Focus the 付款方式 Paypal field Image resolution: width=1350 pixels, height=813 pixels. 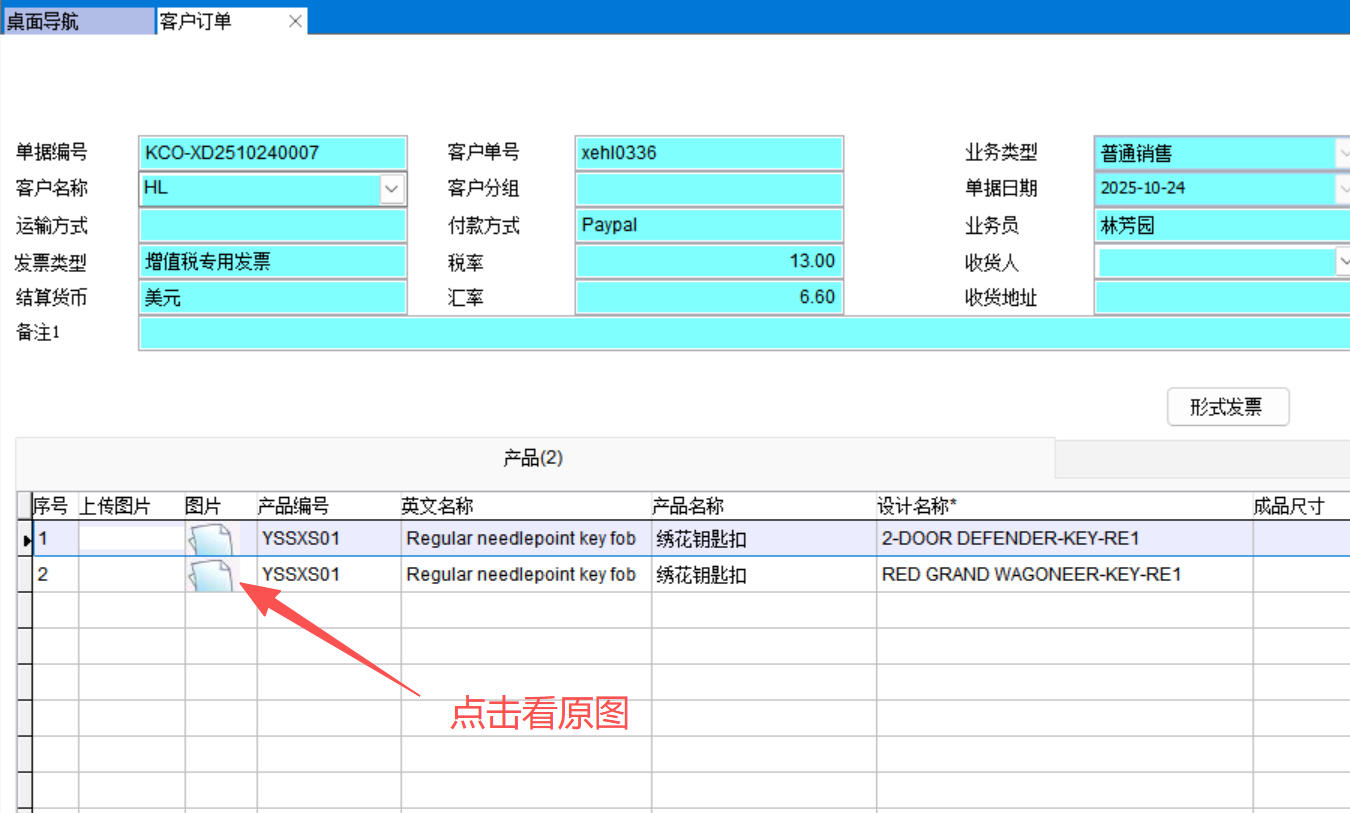[x=709, y=225]
